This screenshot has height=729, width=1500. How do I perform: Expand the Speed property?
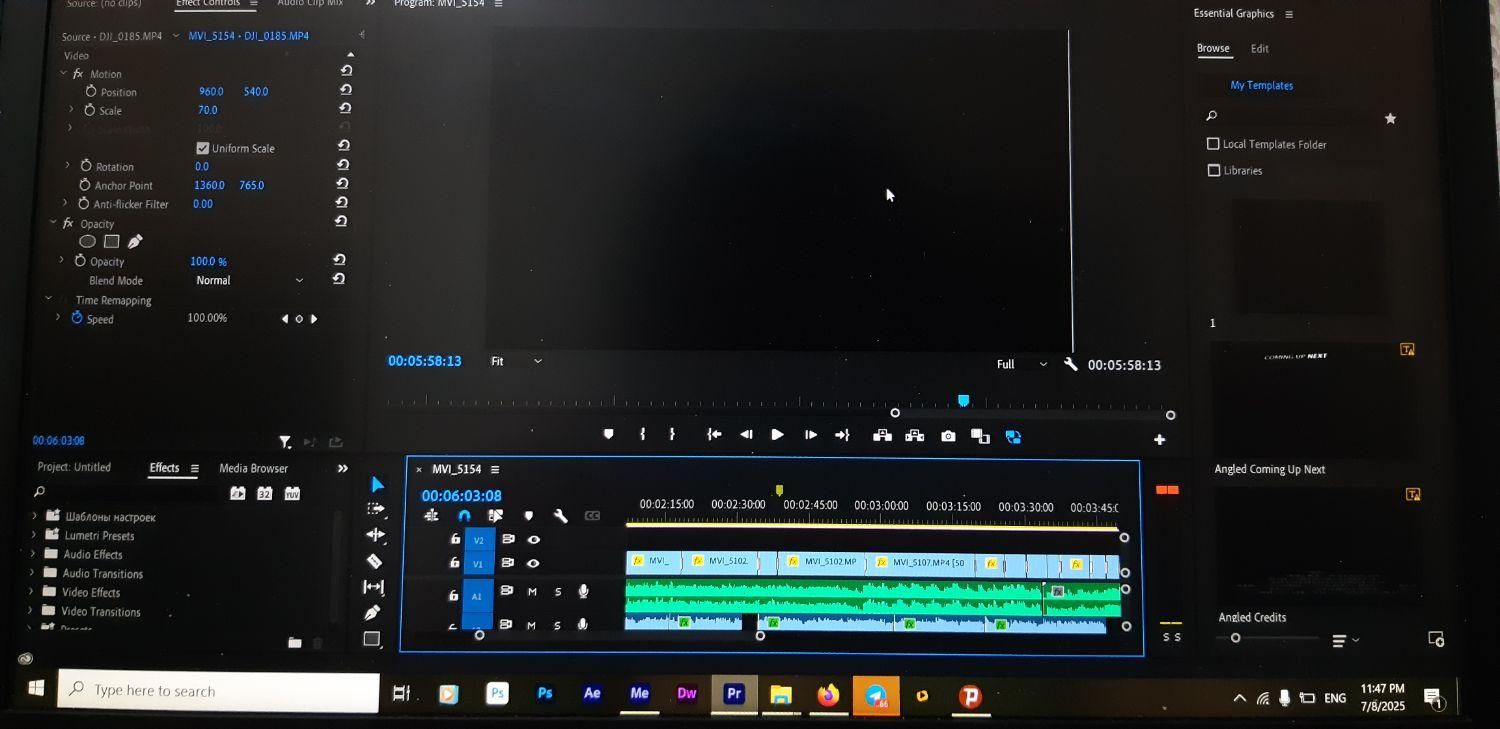[x=58, y=318]
